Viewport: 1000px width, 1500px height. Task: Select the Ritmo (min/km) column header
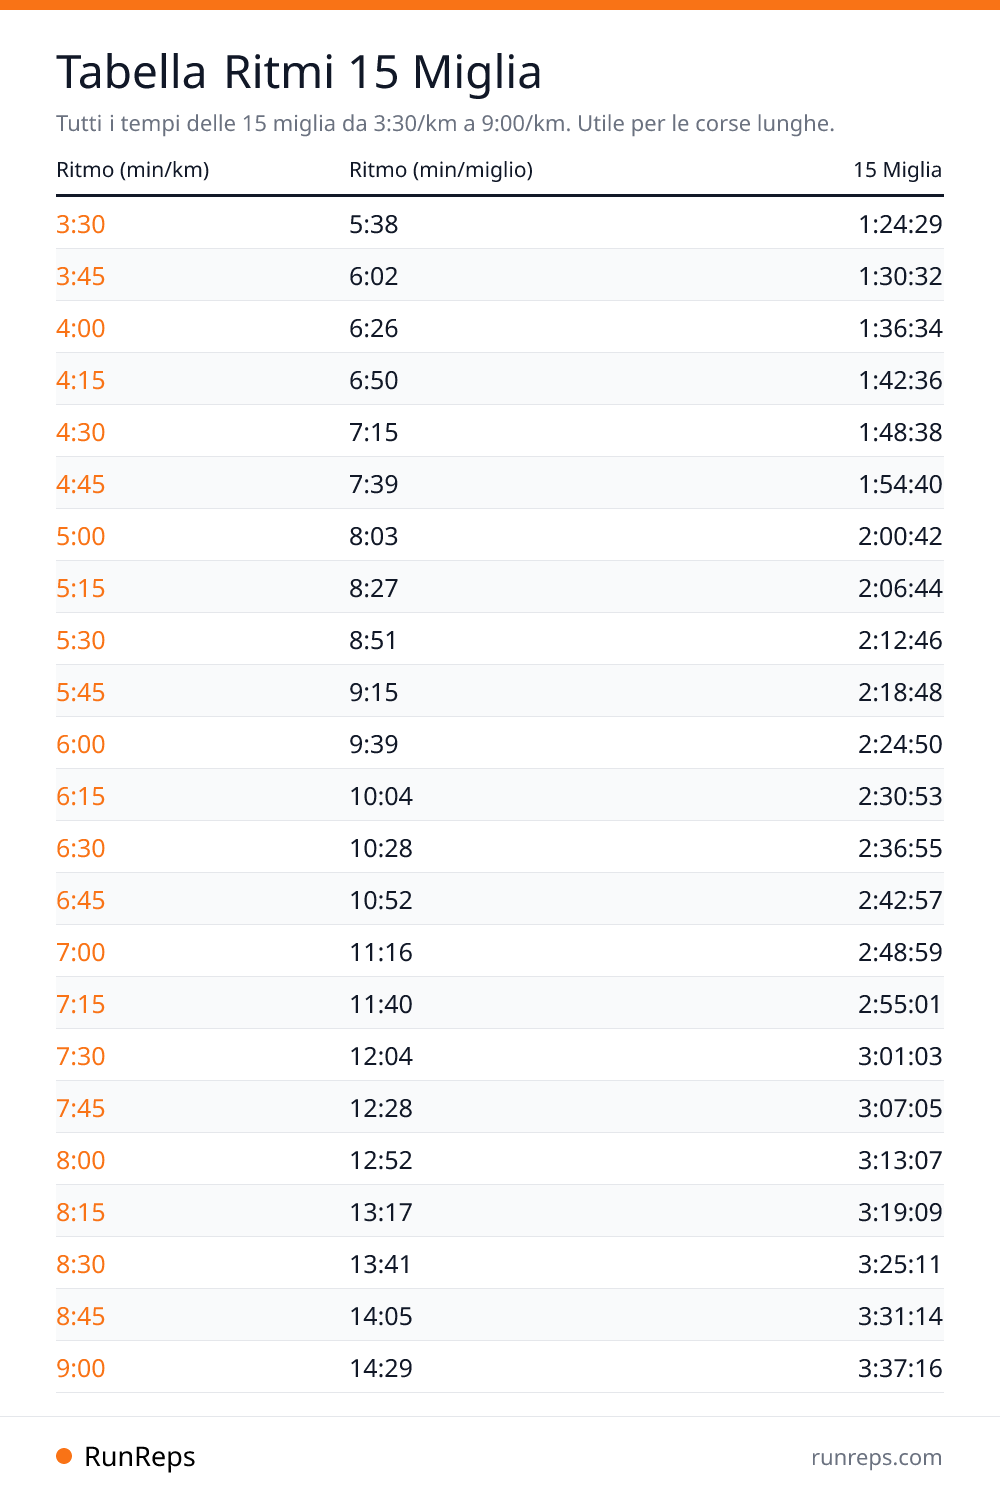click(x=133, y=170)
